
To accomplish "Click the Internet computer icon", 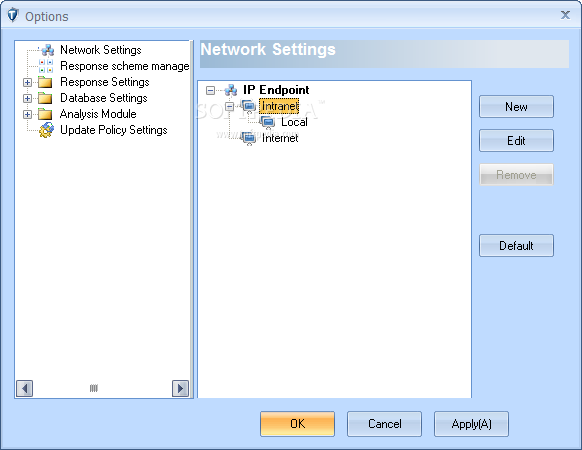I will coord(249,138).
